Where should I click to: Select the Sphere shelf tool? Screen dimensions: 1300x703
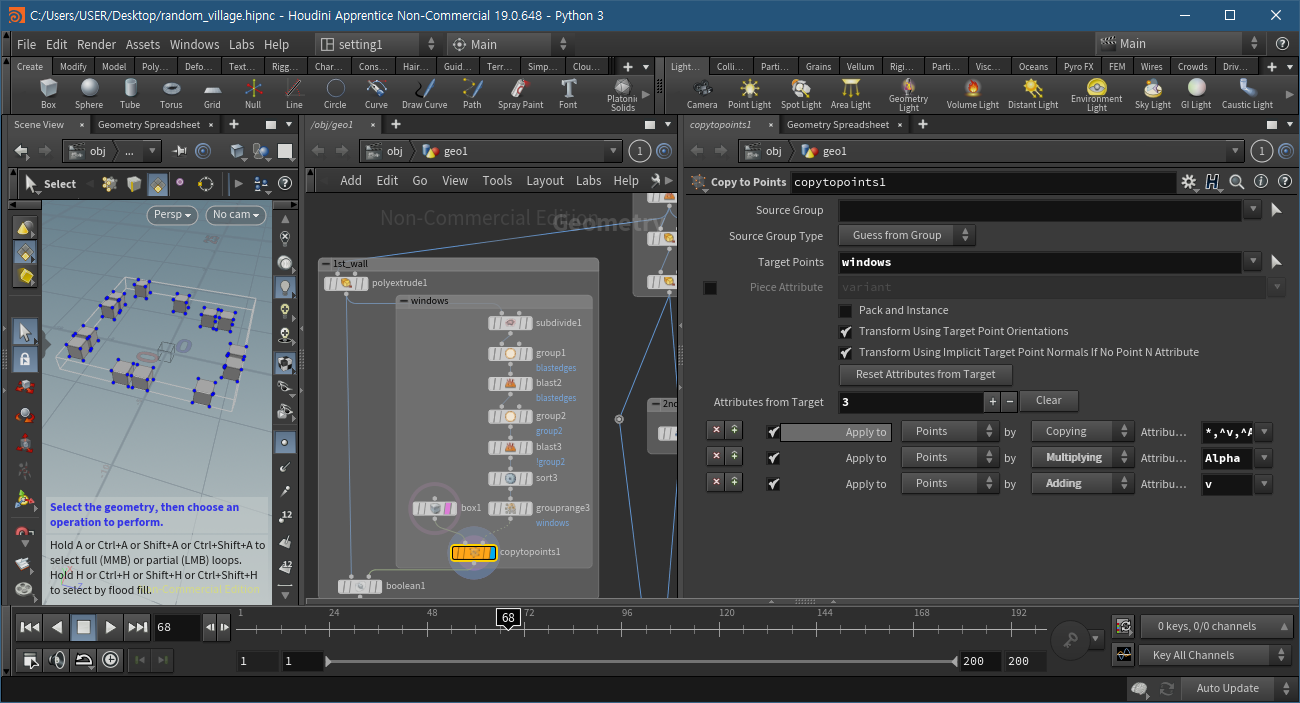point(89,94)
